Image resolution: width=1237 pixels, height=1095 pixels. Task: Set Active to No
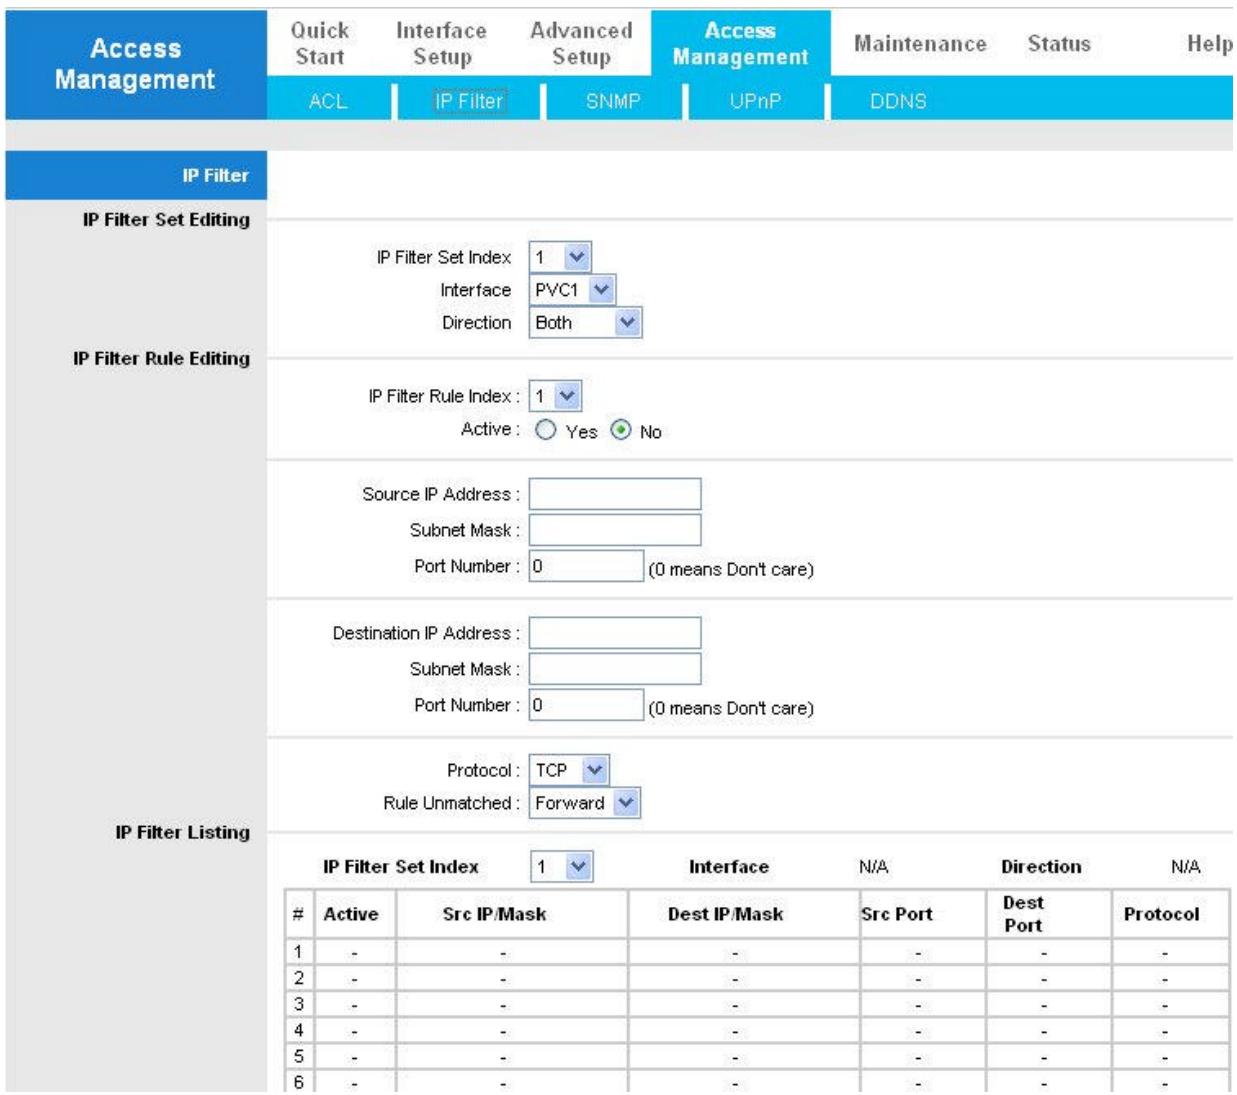click(x=621, y=430)
